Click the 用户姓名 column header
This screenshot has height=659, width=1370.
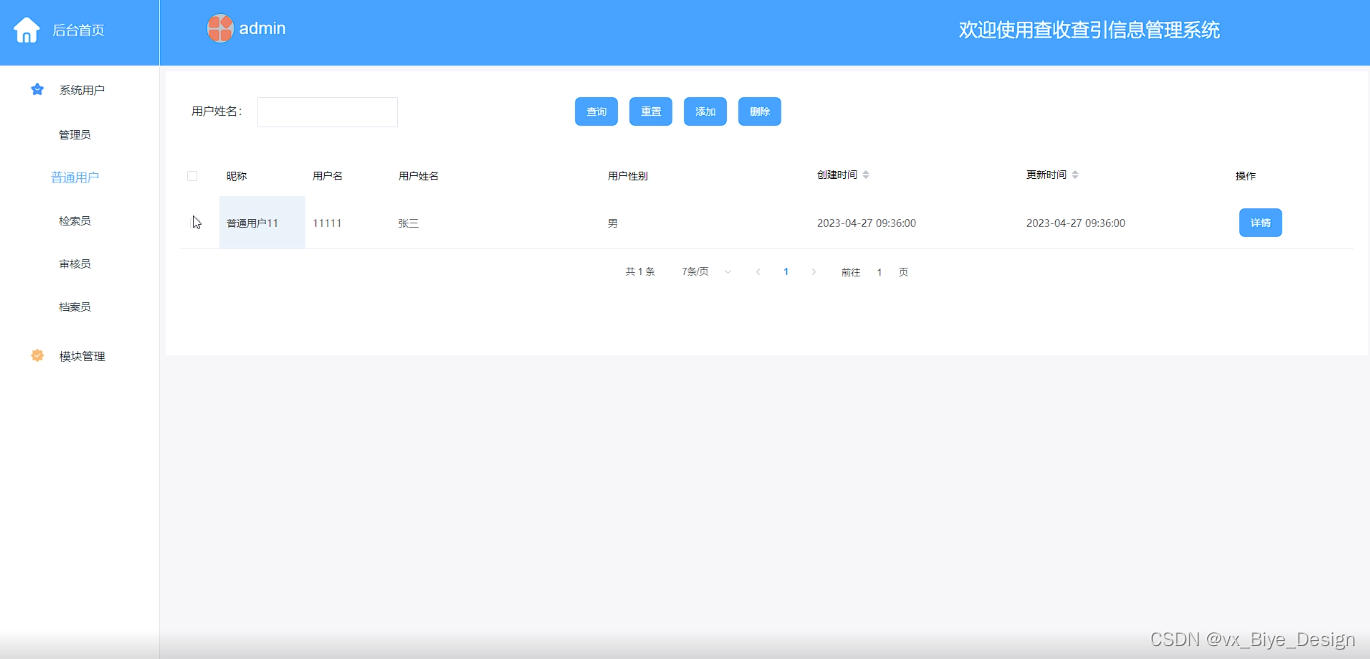click(419, 176)
